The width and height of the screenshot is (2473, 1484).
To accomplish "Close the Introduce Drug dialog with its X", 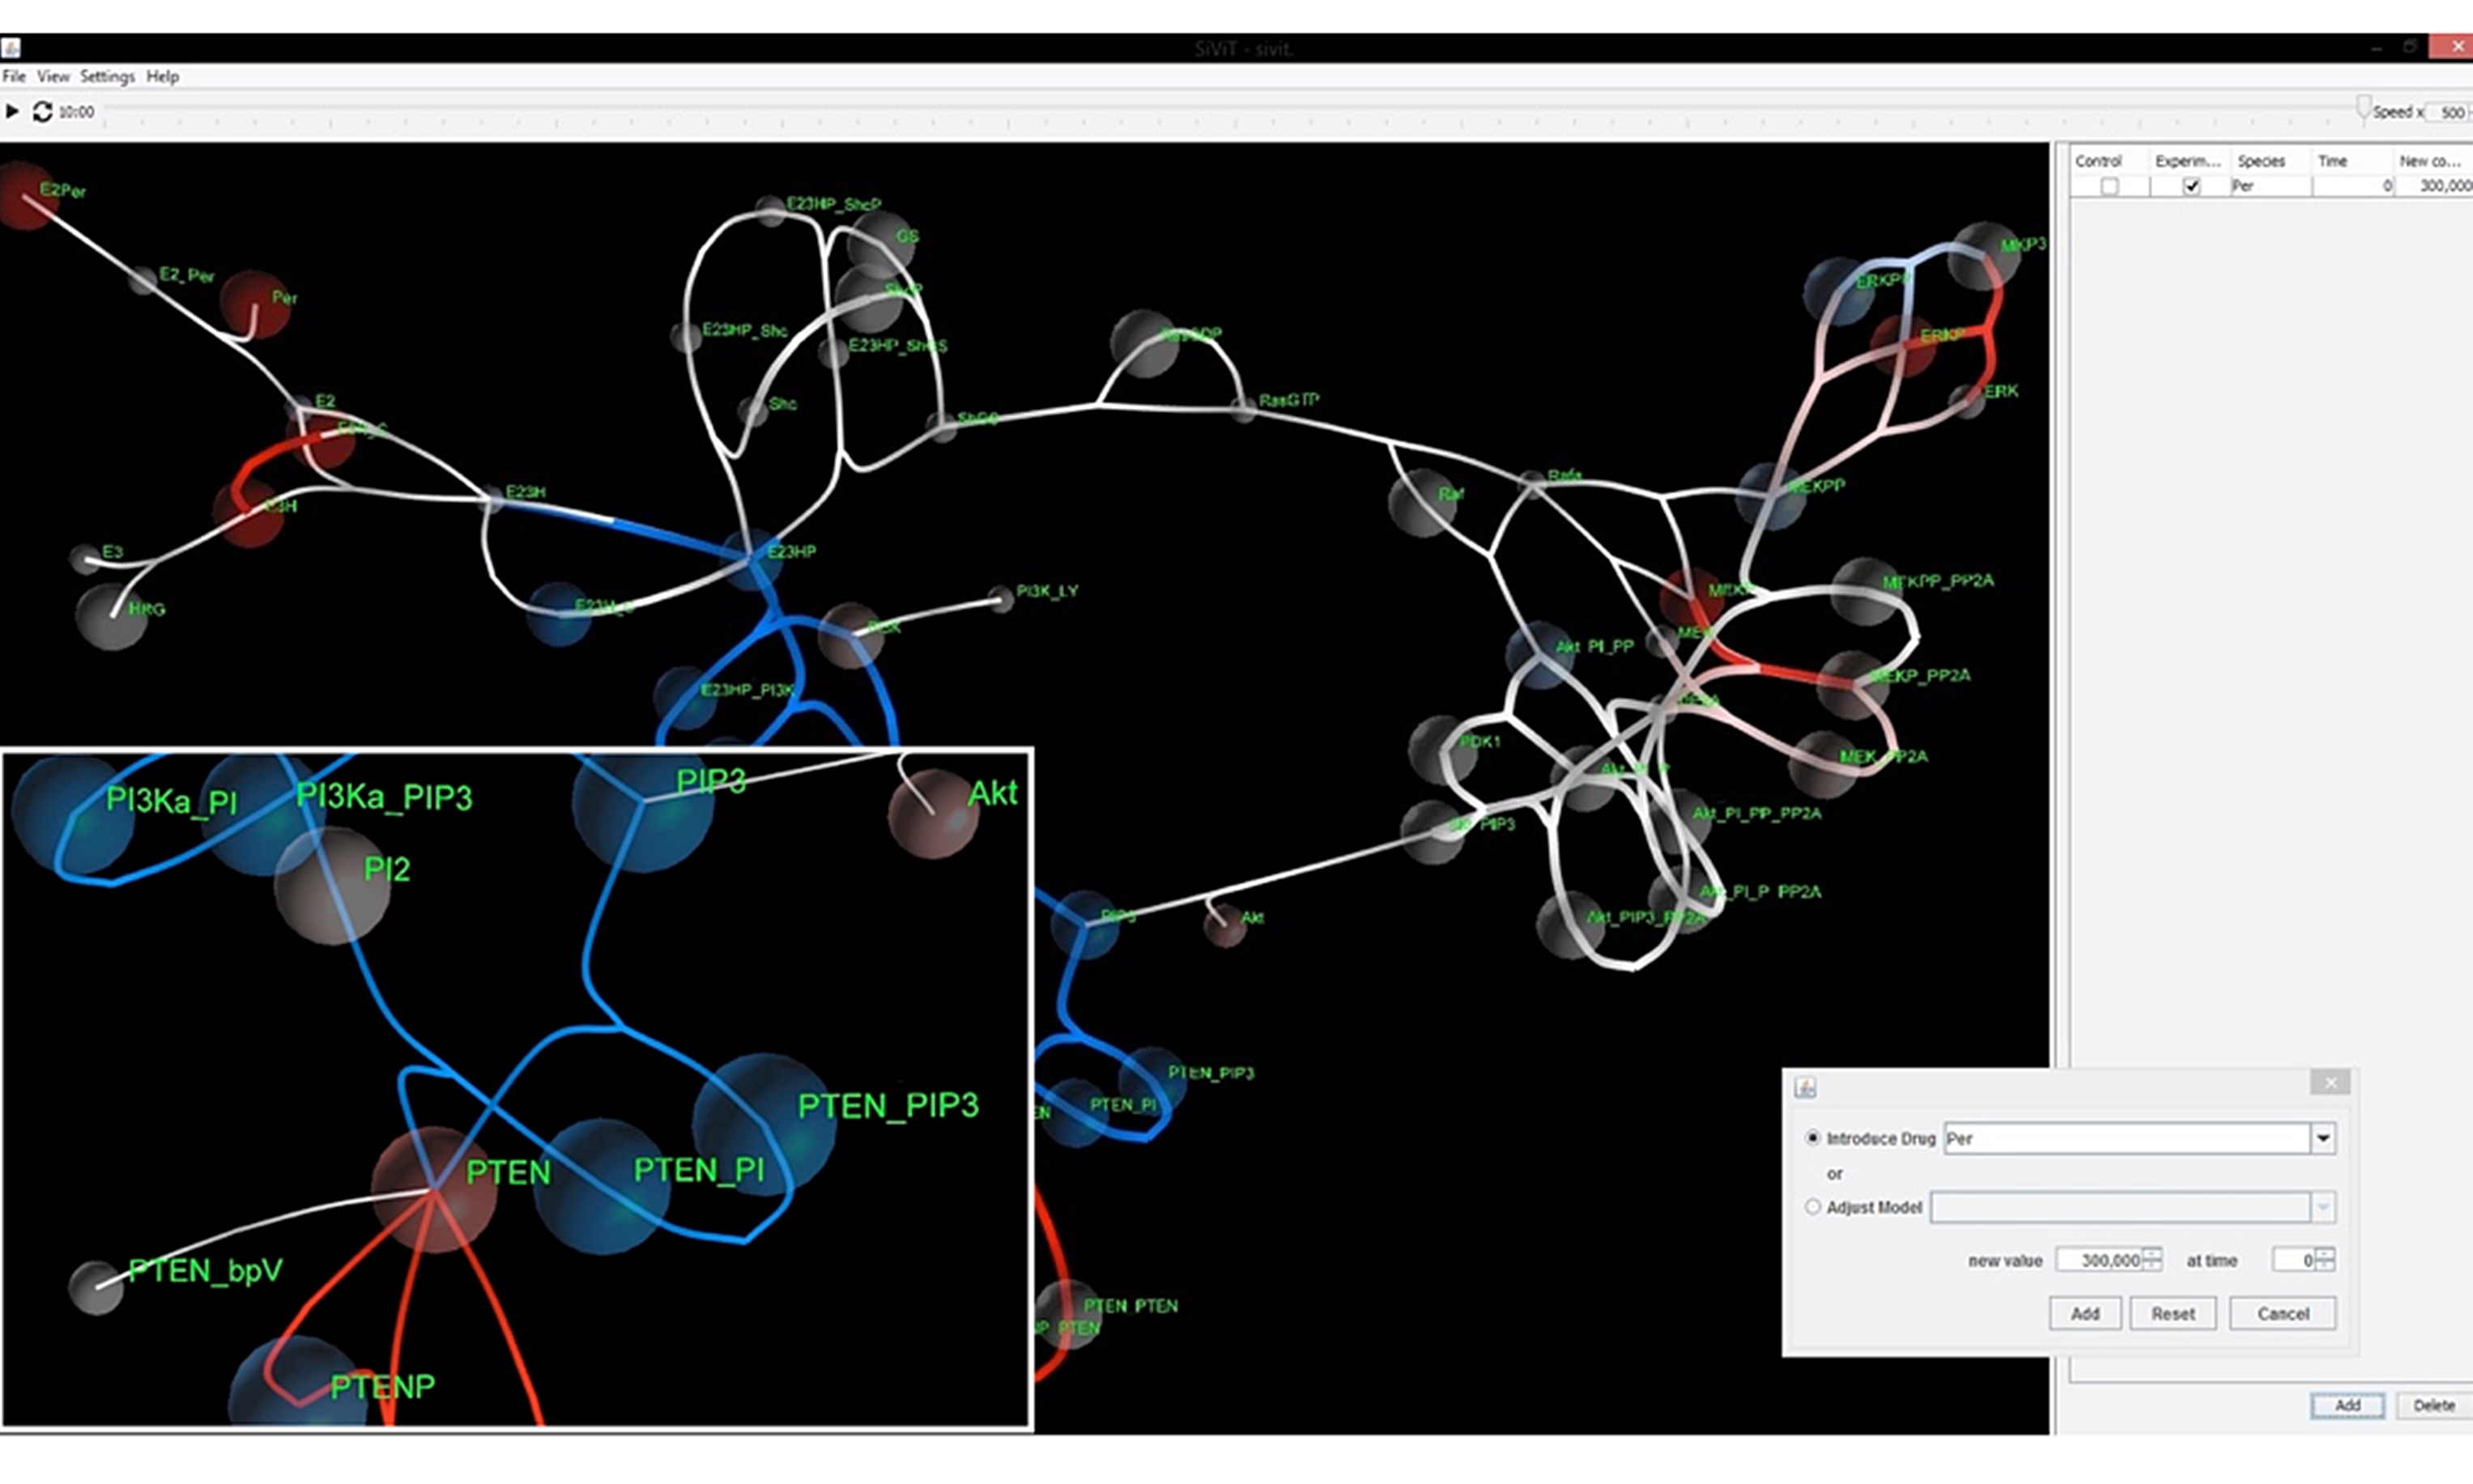I will 2330,1083.
